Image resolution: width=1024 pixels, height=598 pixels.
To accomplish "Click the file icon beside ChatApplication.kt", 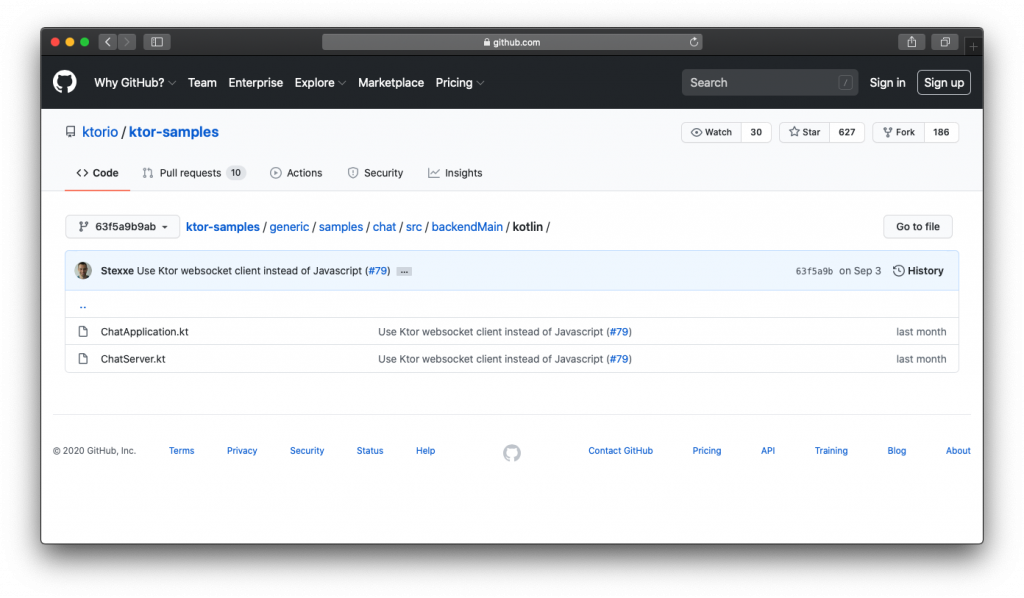I will pos(83,332).
